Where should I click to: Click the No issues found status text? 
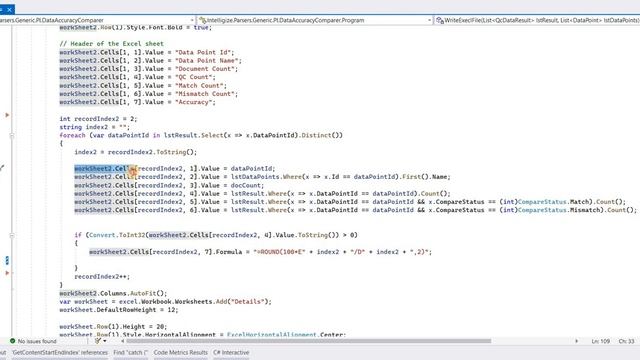click(x=37, y=341)
